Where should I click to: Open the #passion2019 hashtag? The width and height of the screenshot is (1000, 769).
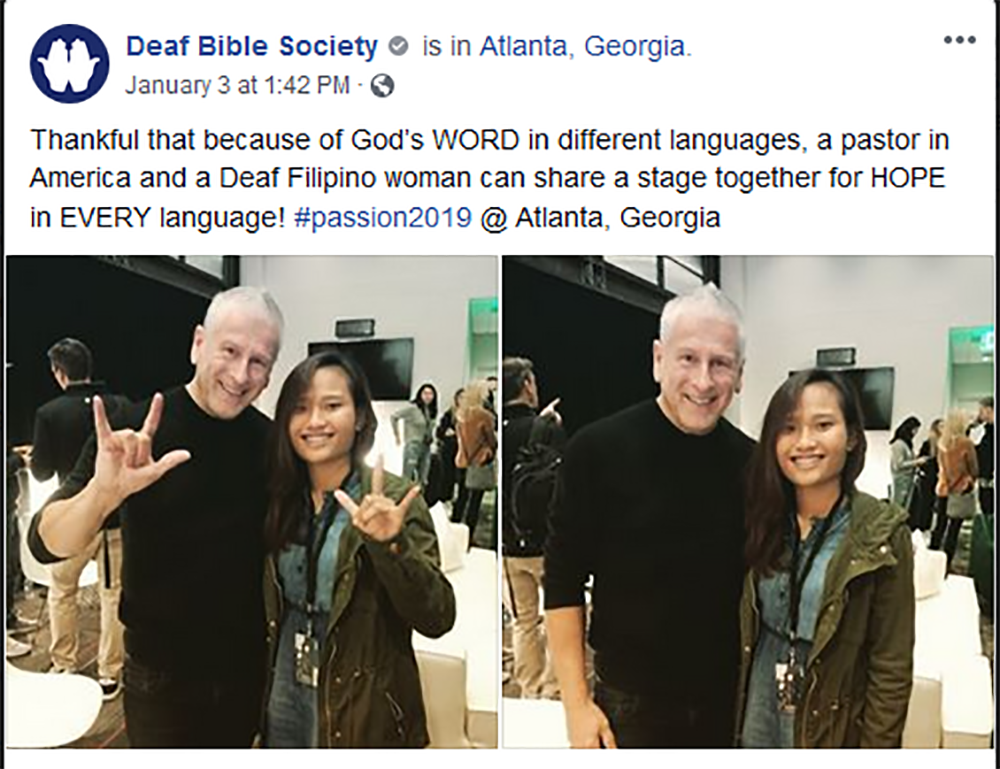[x=383, y=218]
